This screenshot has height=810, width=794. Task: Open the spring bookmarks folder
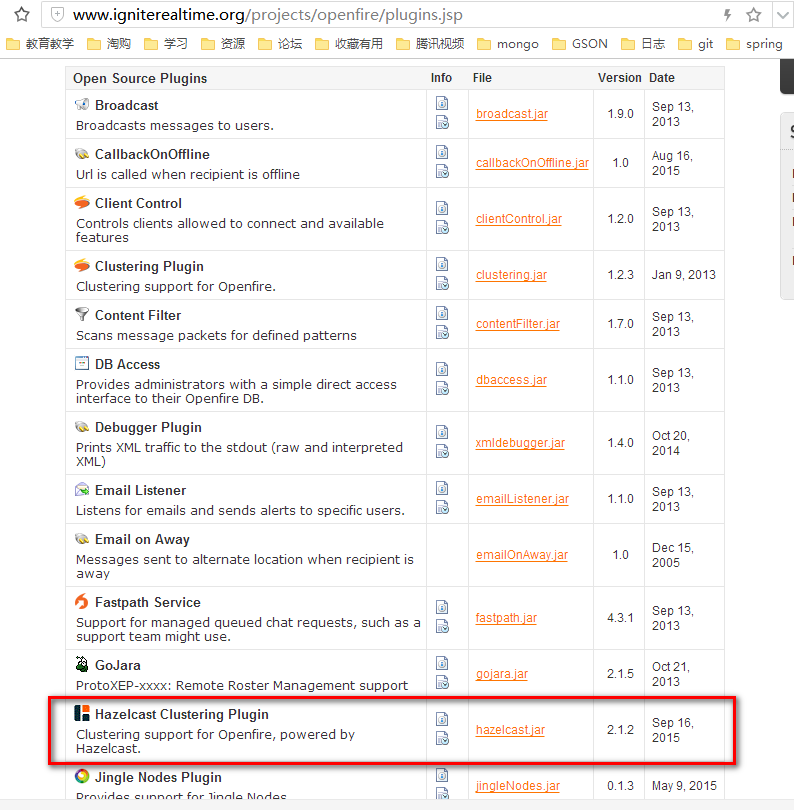tap(754, 44)
